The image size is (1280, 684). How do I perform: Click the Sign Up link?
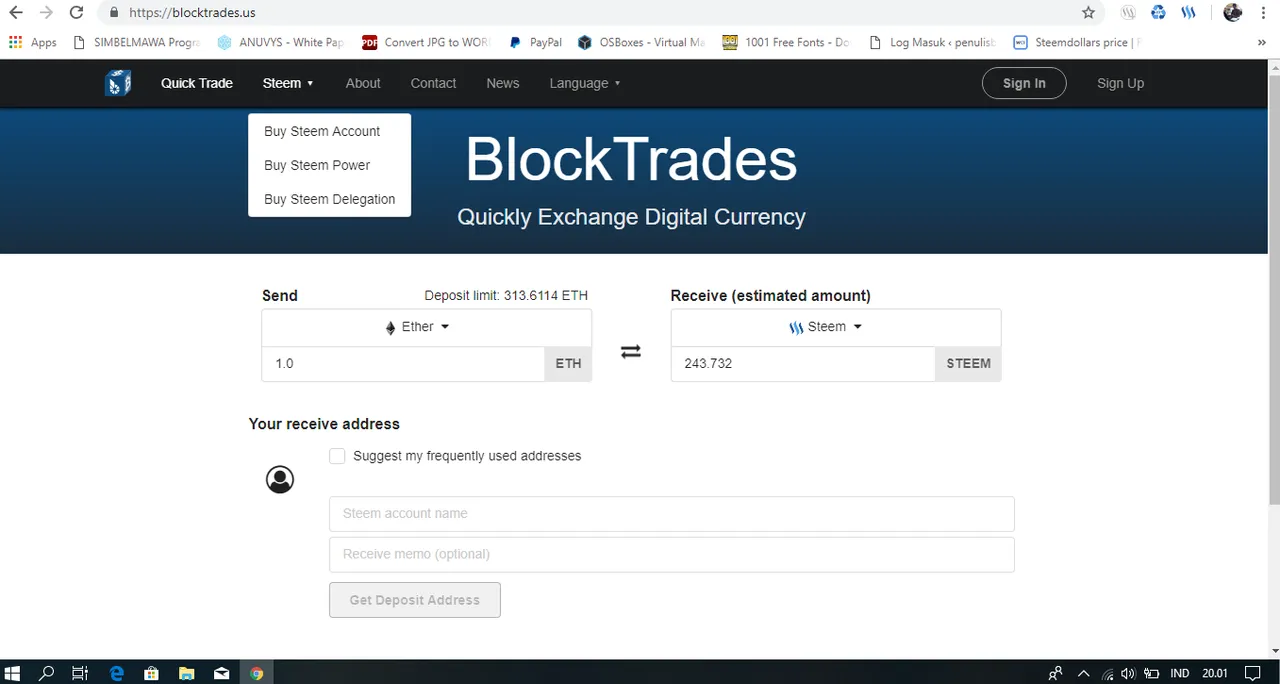tap(1120, 83)
